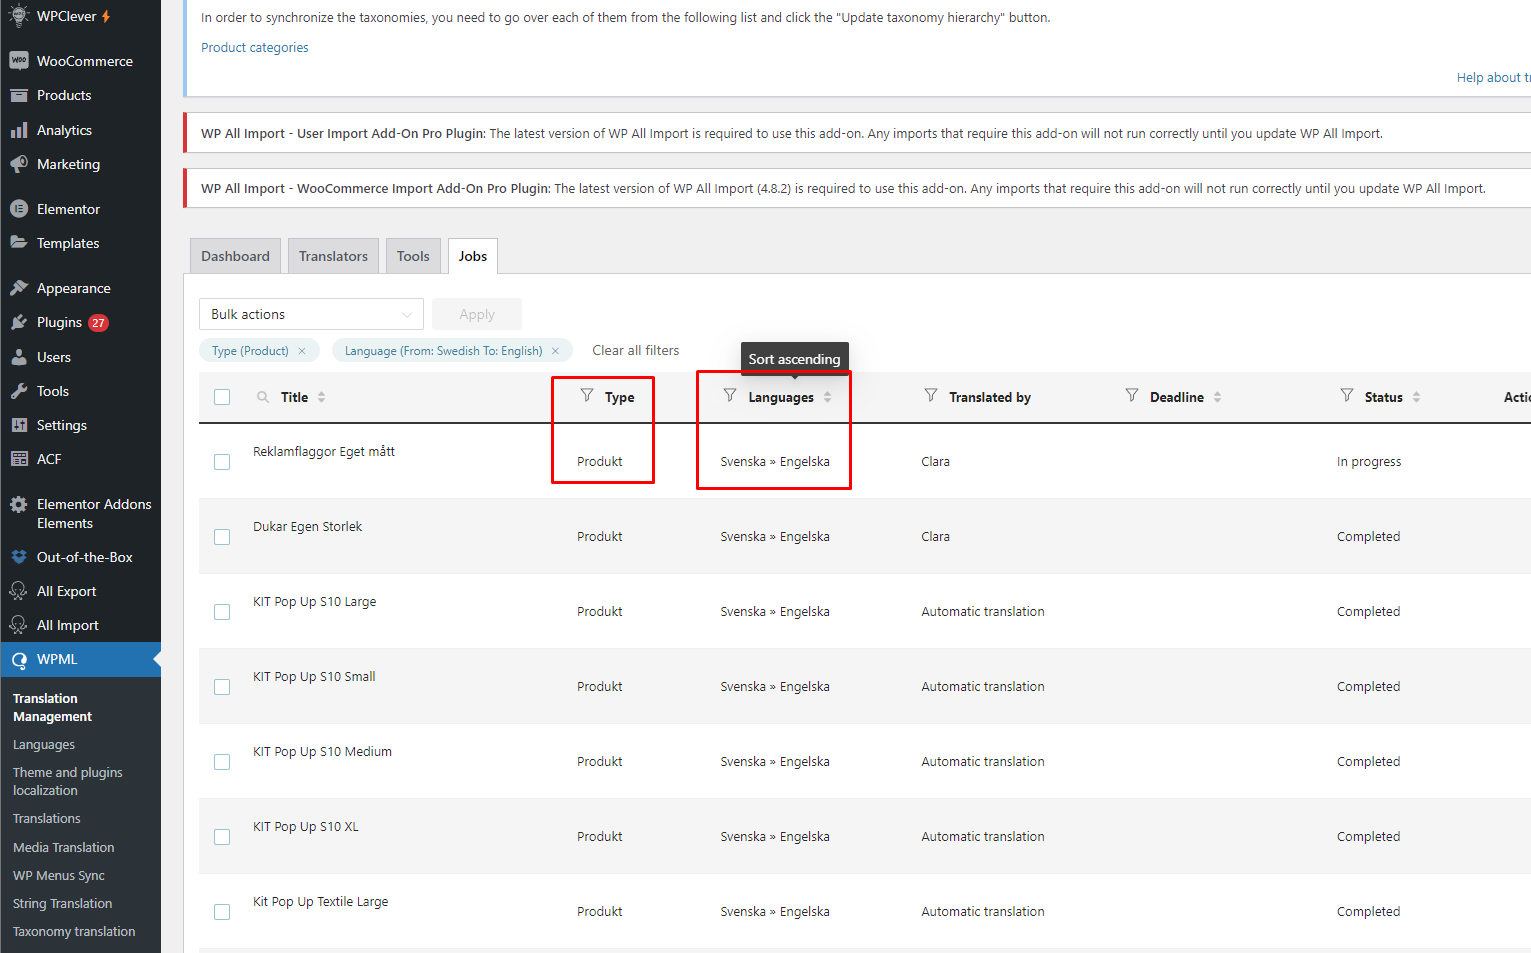
Task: Click the Plugins 27 updates badge
Action: (98, 322)
